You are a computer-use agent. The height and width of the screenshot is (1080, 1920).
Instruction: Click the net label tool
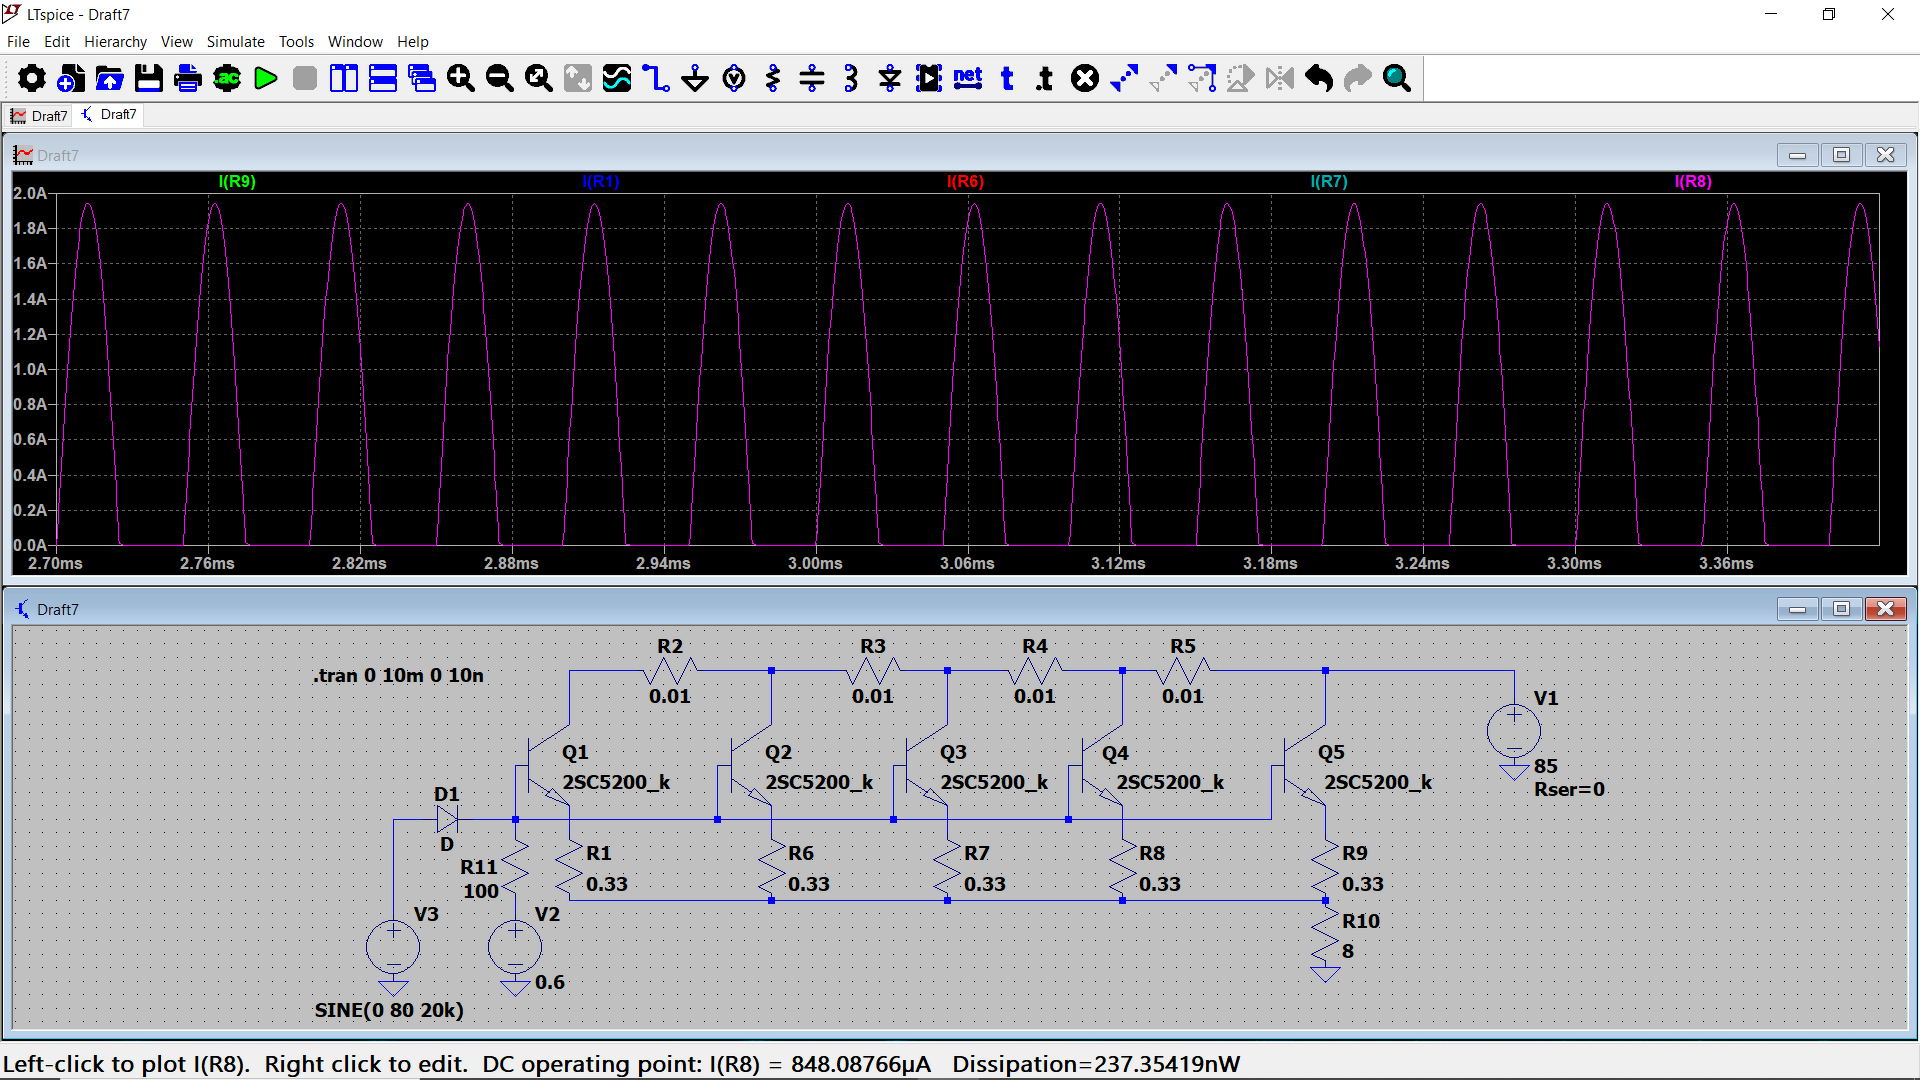pyautogui.click(x=968, y=78)
